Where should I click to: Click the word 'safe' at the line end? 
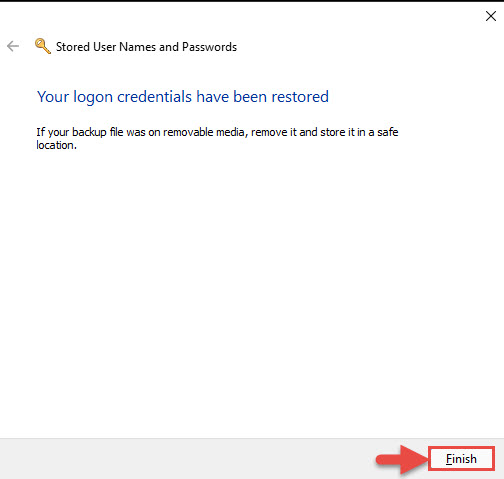(x=388, y=132)
